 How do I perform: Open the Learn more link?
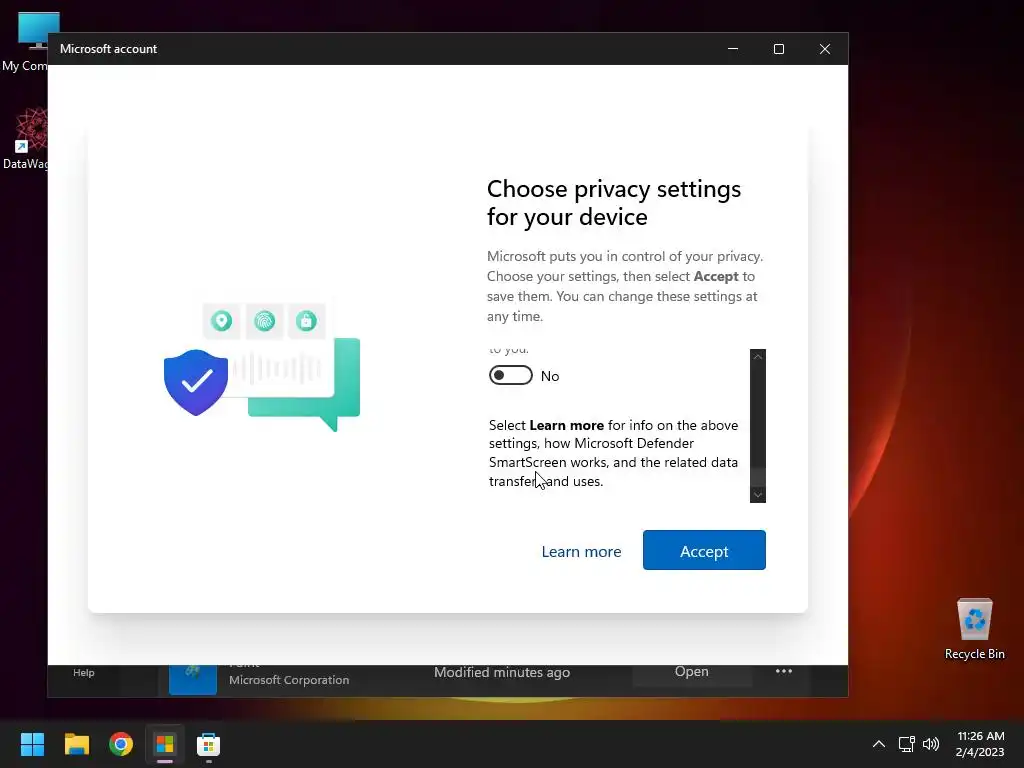581,552
